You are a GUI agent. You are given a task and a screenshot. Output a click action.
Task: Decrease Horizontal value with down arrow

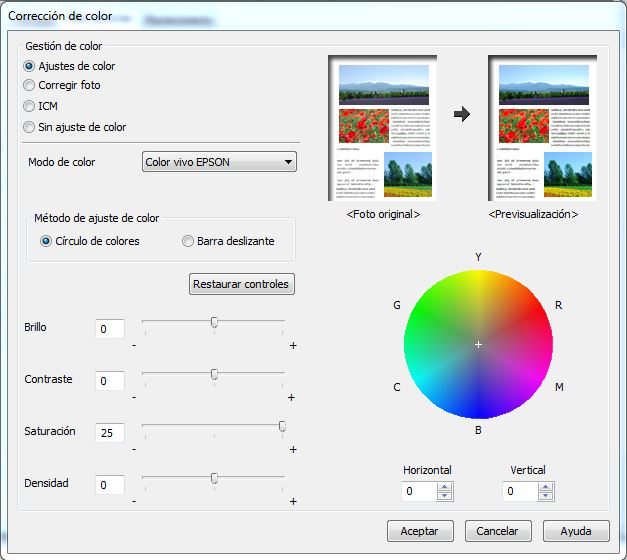click(445, 496)
